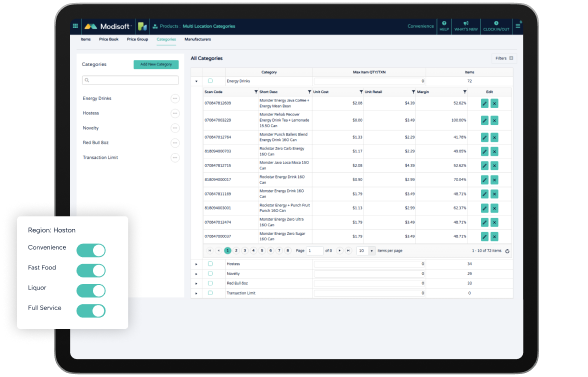Switch to the Price Book tab
The width and height of the screenshot is (588, 377).
[x=109, y=39]
